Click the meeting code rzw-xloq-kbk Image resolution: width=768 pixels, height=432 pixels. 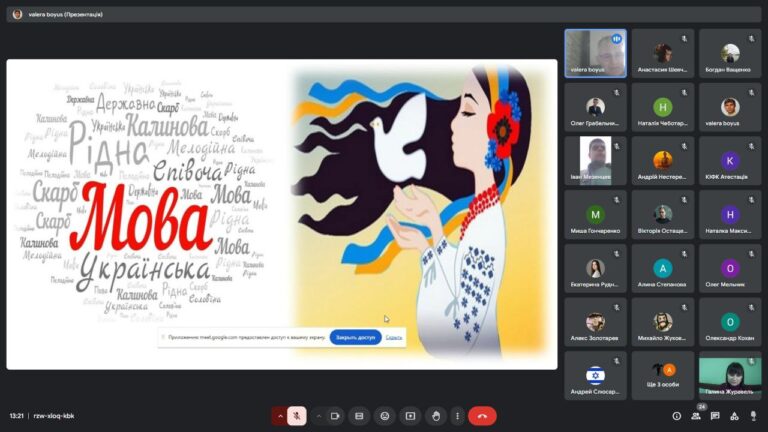point(54,416)
